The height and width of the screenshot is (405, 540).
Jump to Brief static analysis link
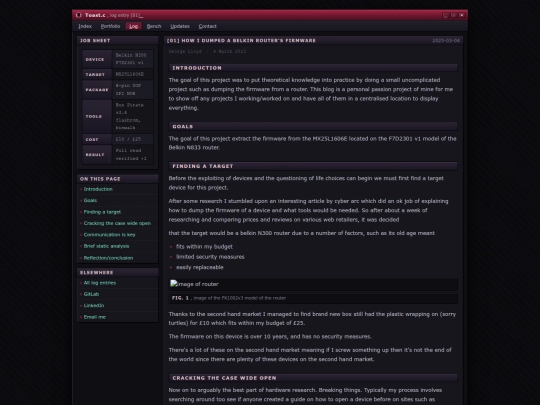click(x=106, y=246)
